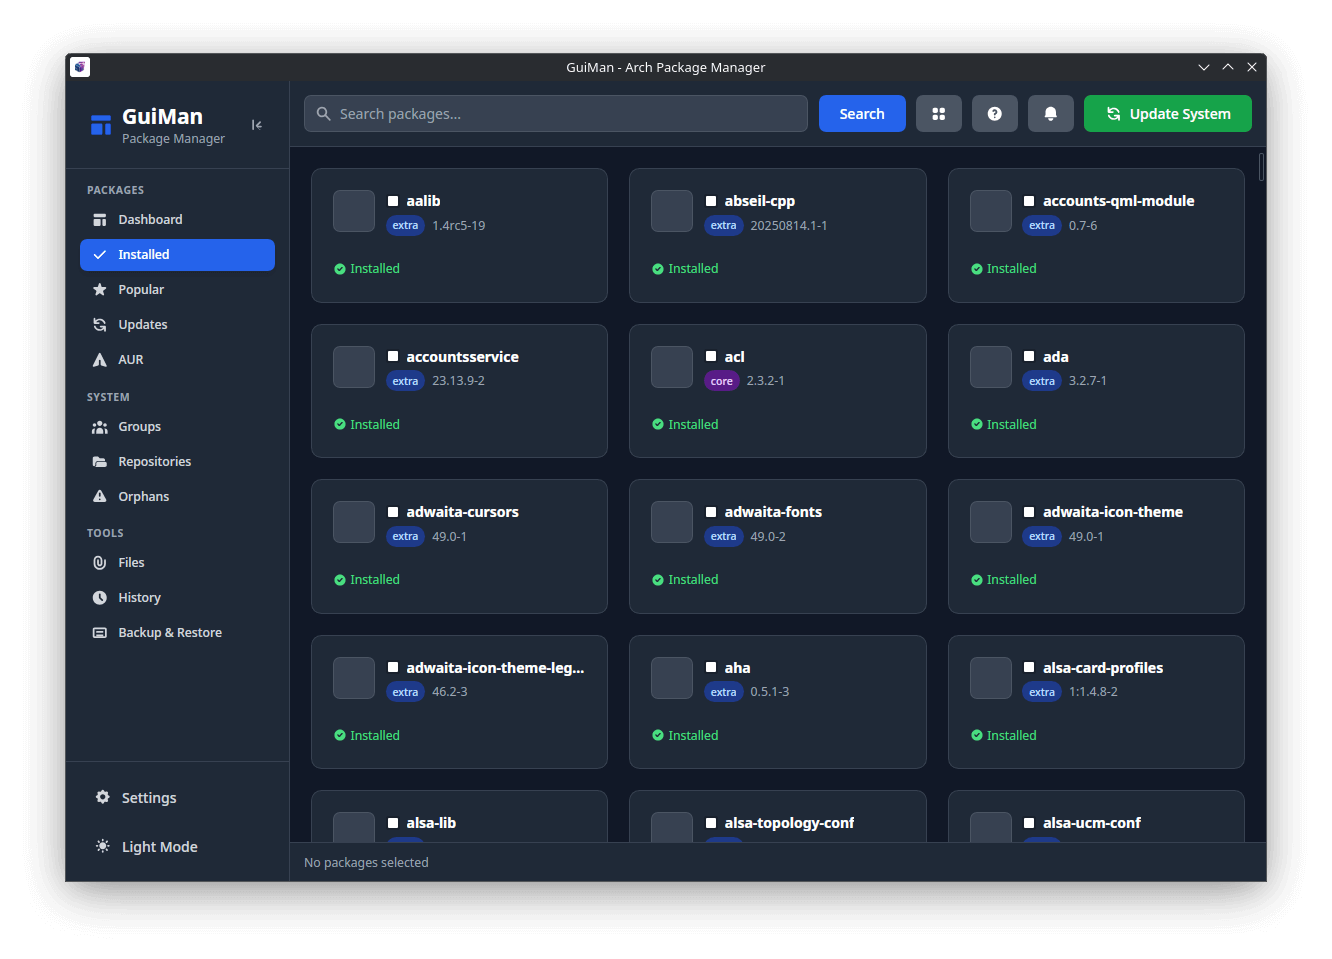Open help with the question mark icon
1332x959 pixels.
[994, 114]
